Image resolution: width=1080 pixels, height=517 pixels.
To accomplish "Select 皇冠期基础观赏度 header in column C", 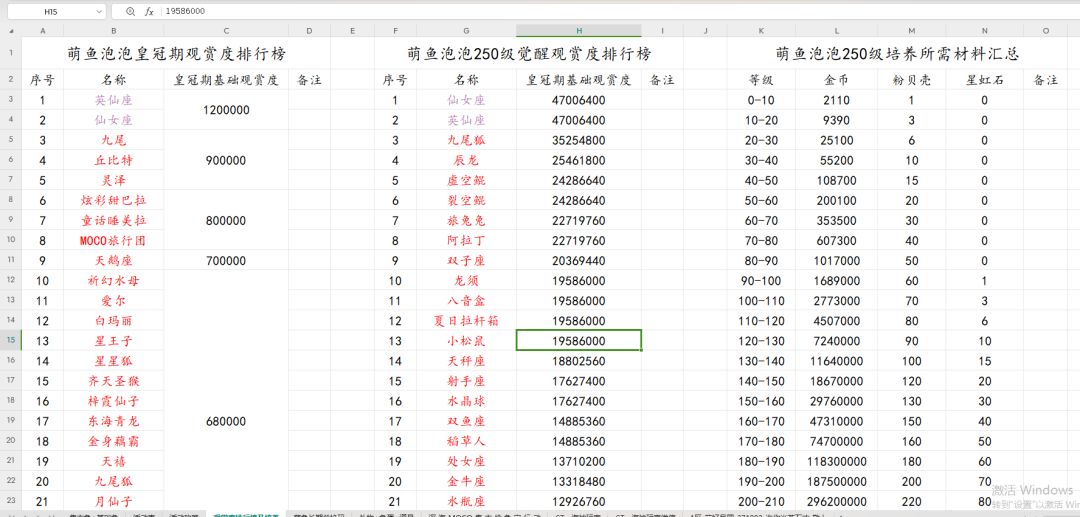I will (227, 80).
